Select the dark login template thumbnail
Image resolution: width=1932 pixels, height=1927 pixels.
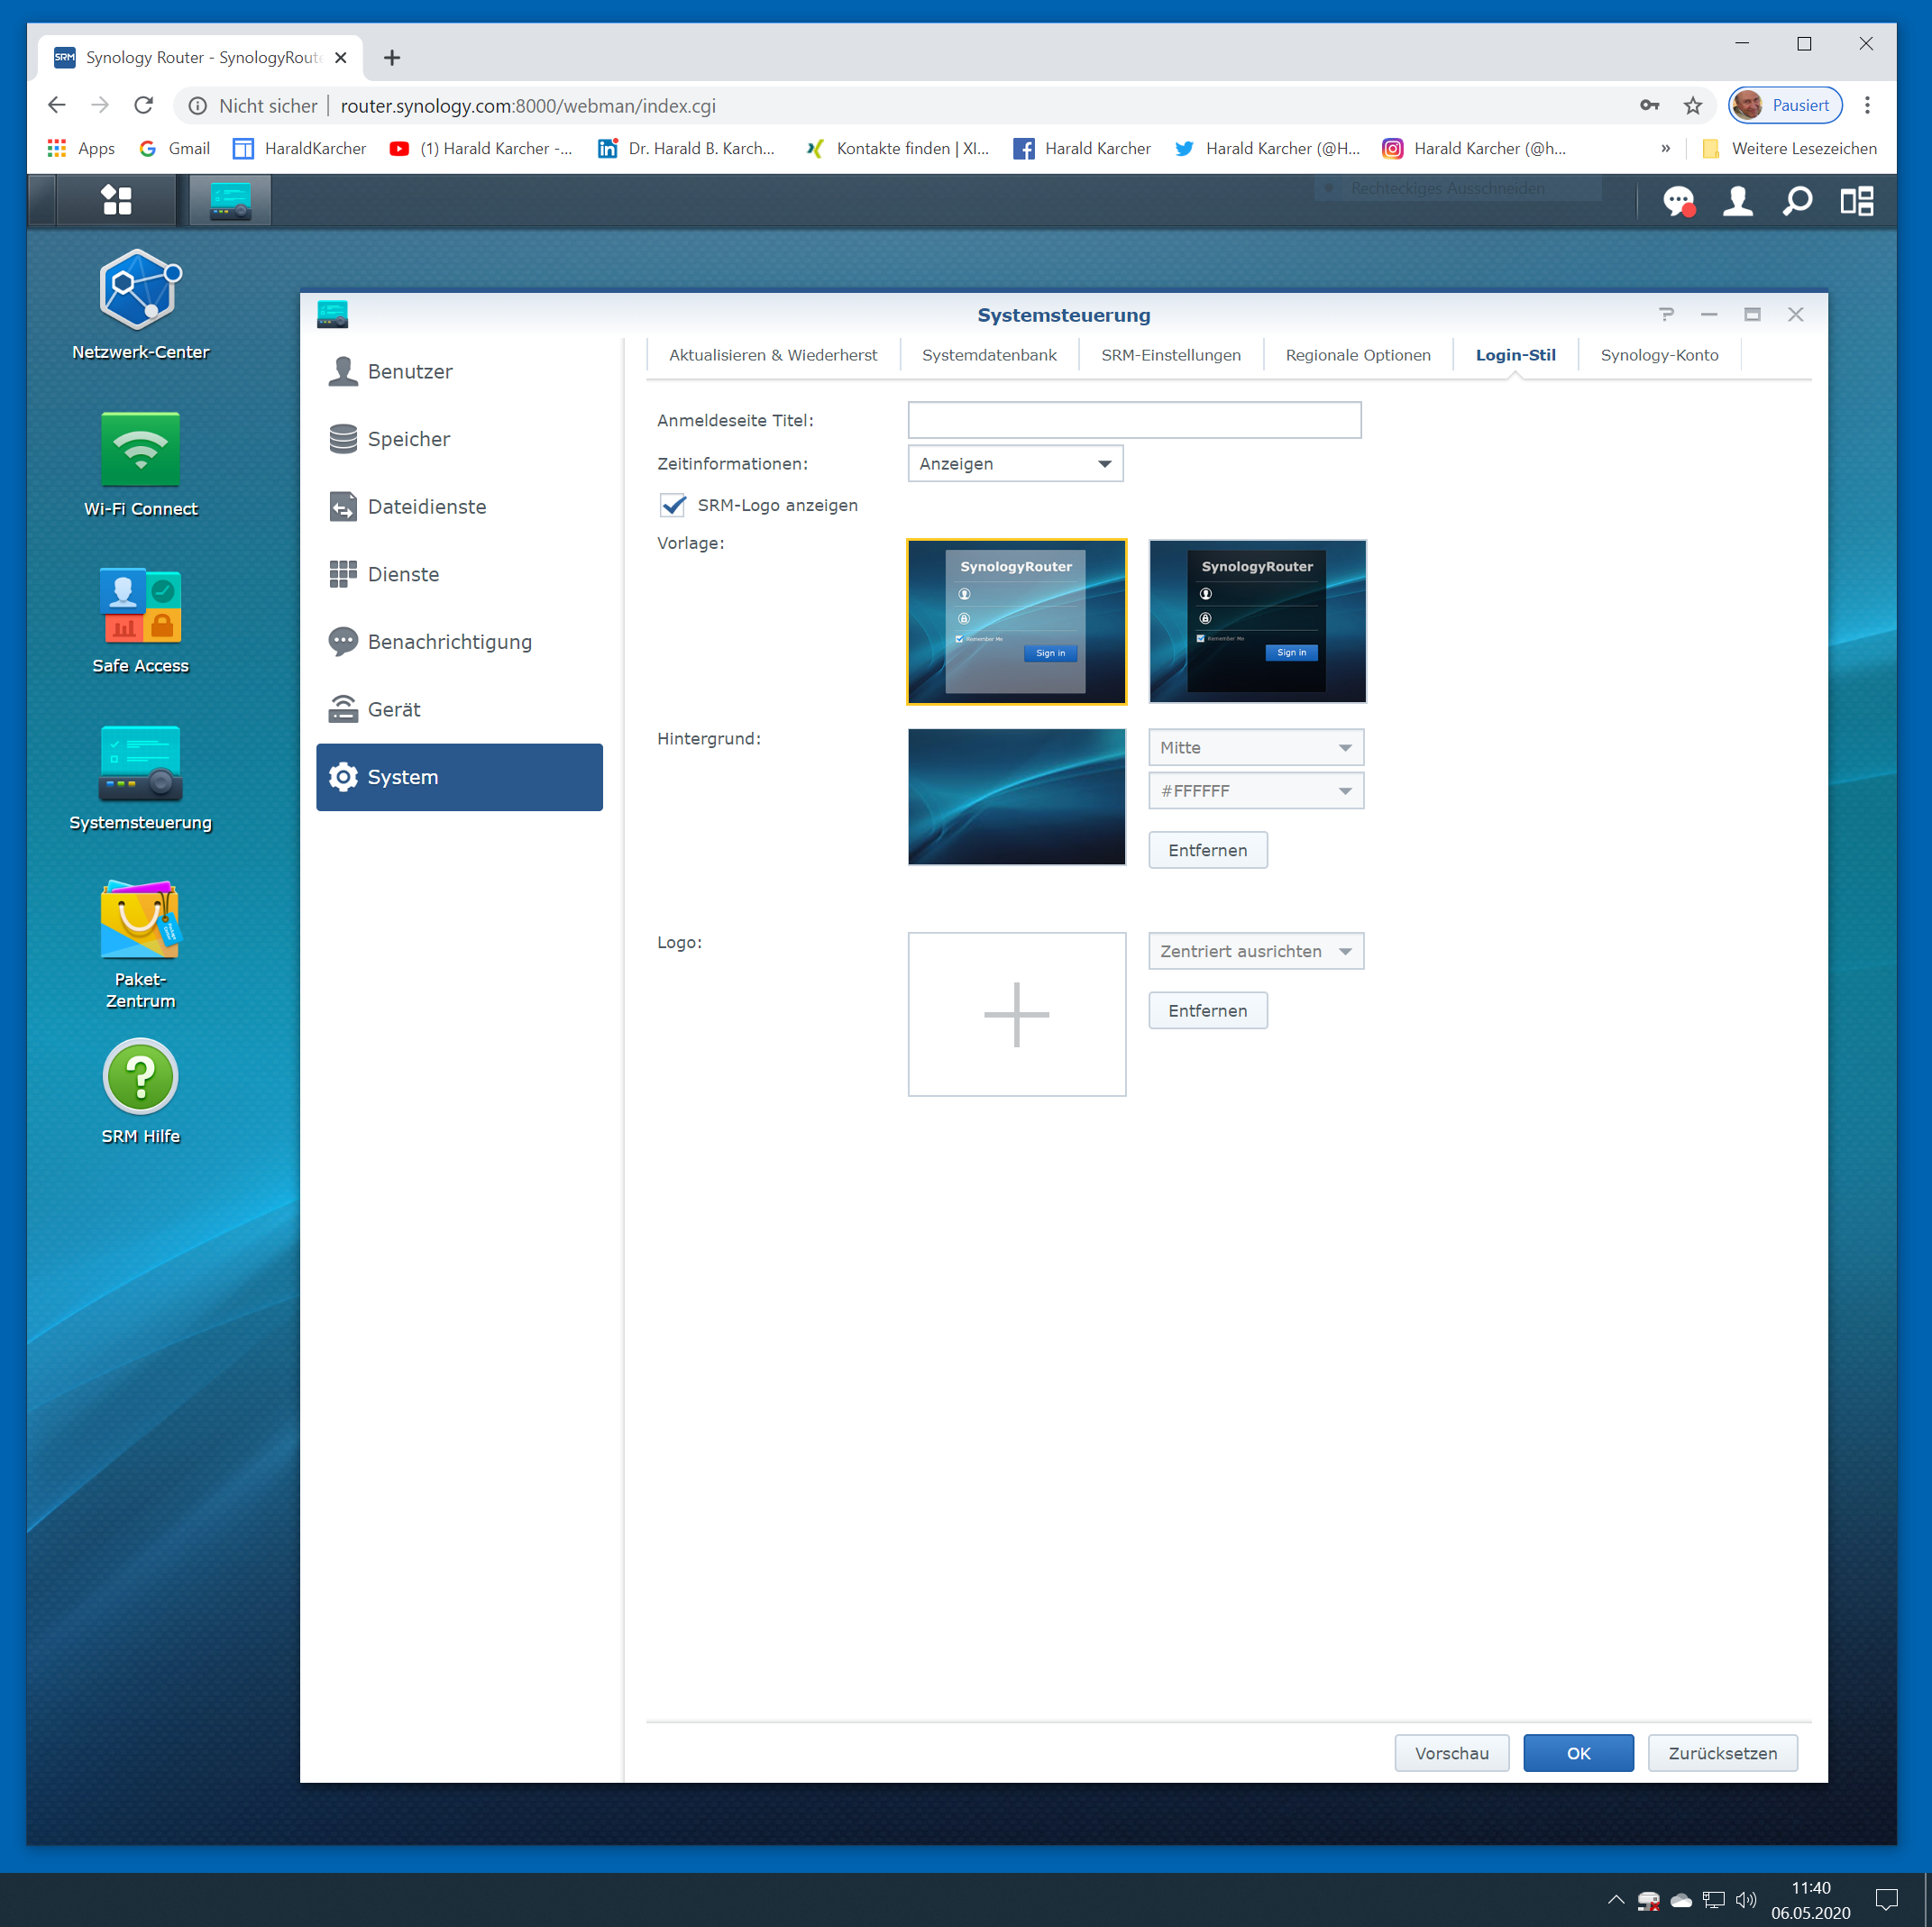(x=1257, y=621)
